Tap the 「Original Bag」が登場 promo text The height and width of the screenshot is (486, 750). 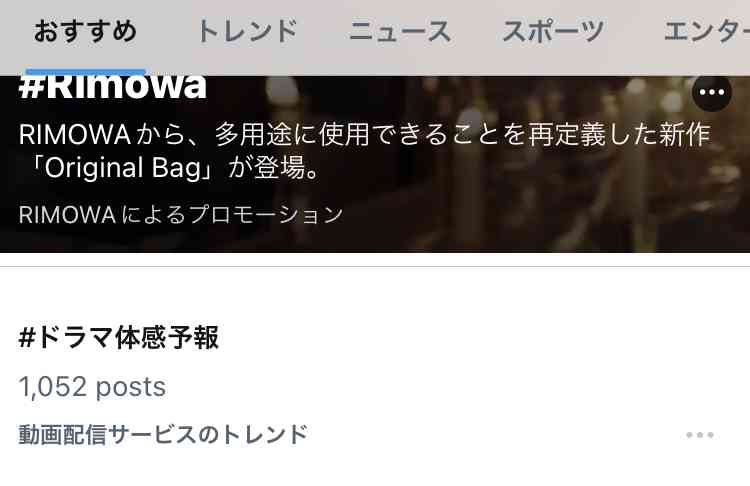click(x=174, y=168)
